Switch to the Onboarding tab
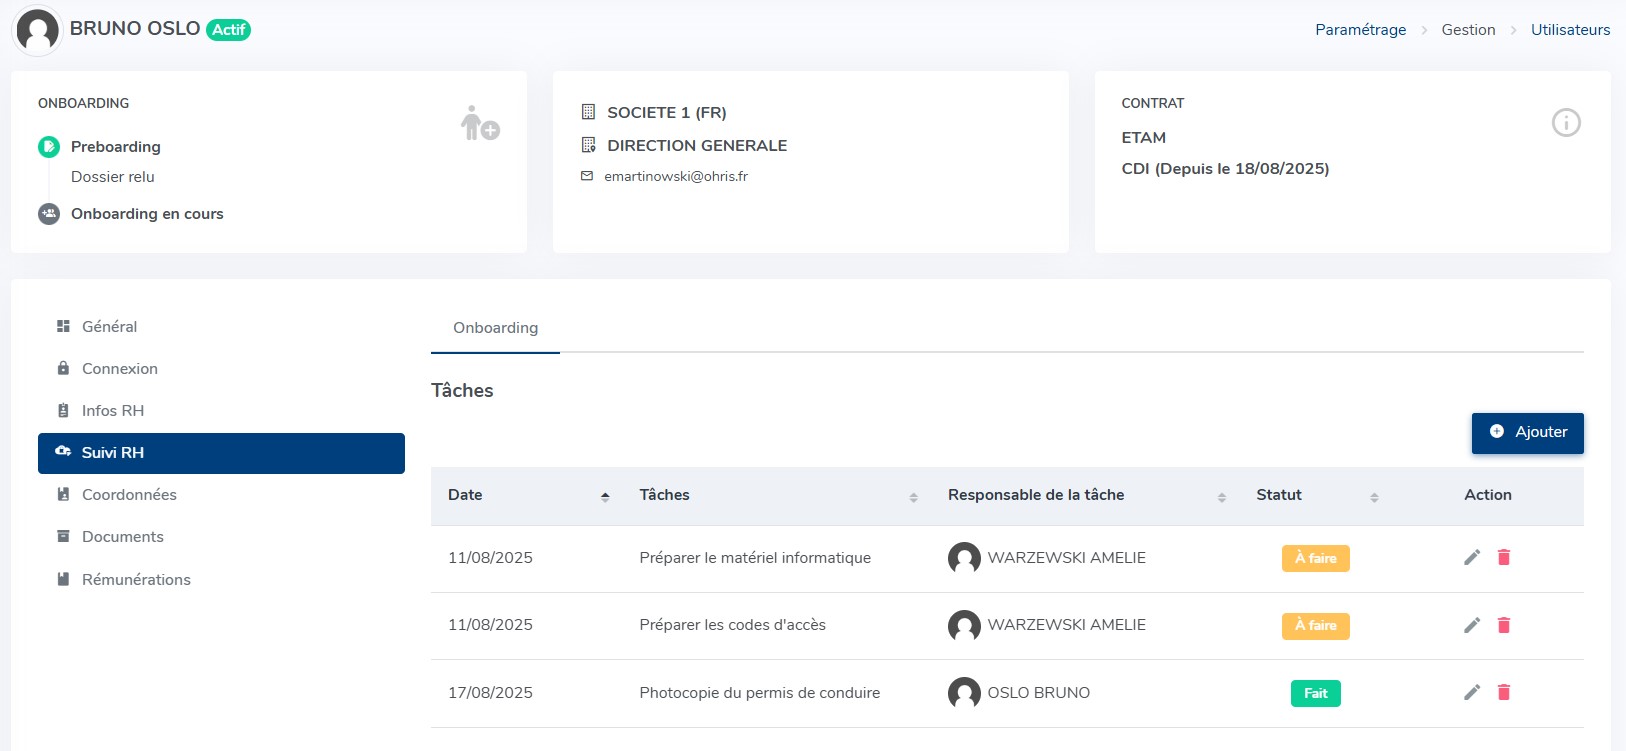The image size is (1626, 751). click(495, 328)
